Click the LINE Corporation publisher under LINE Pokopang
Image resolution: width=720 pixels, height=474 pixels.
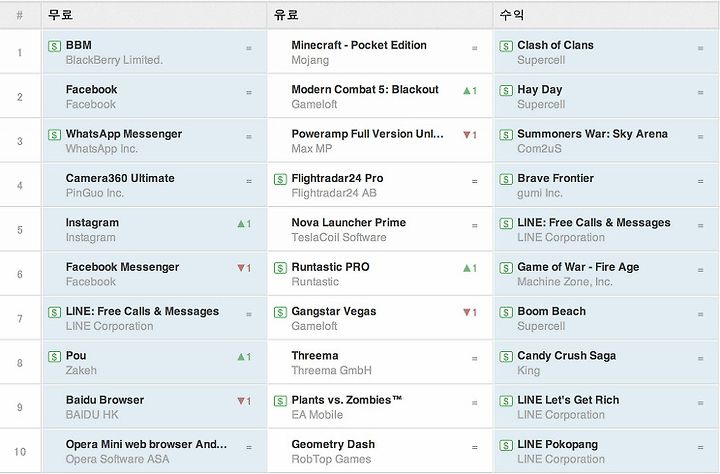coord(561,459)
